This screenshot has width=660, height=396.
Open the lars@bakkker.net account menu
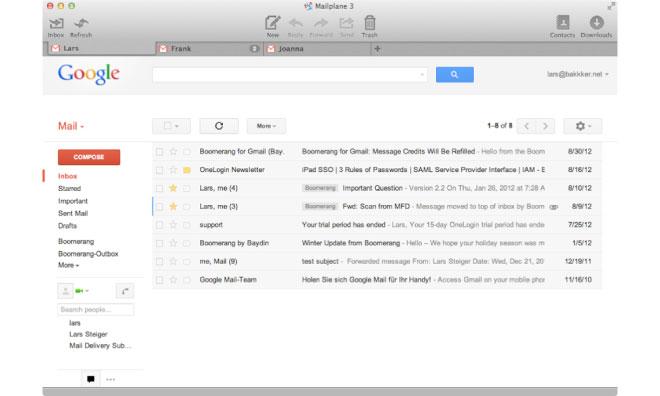click(x=578, y=74)
